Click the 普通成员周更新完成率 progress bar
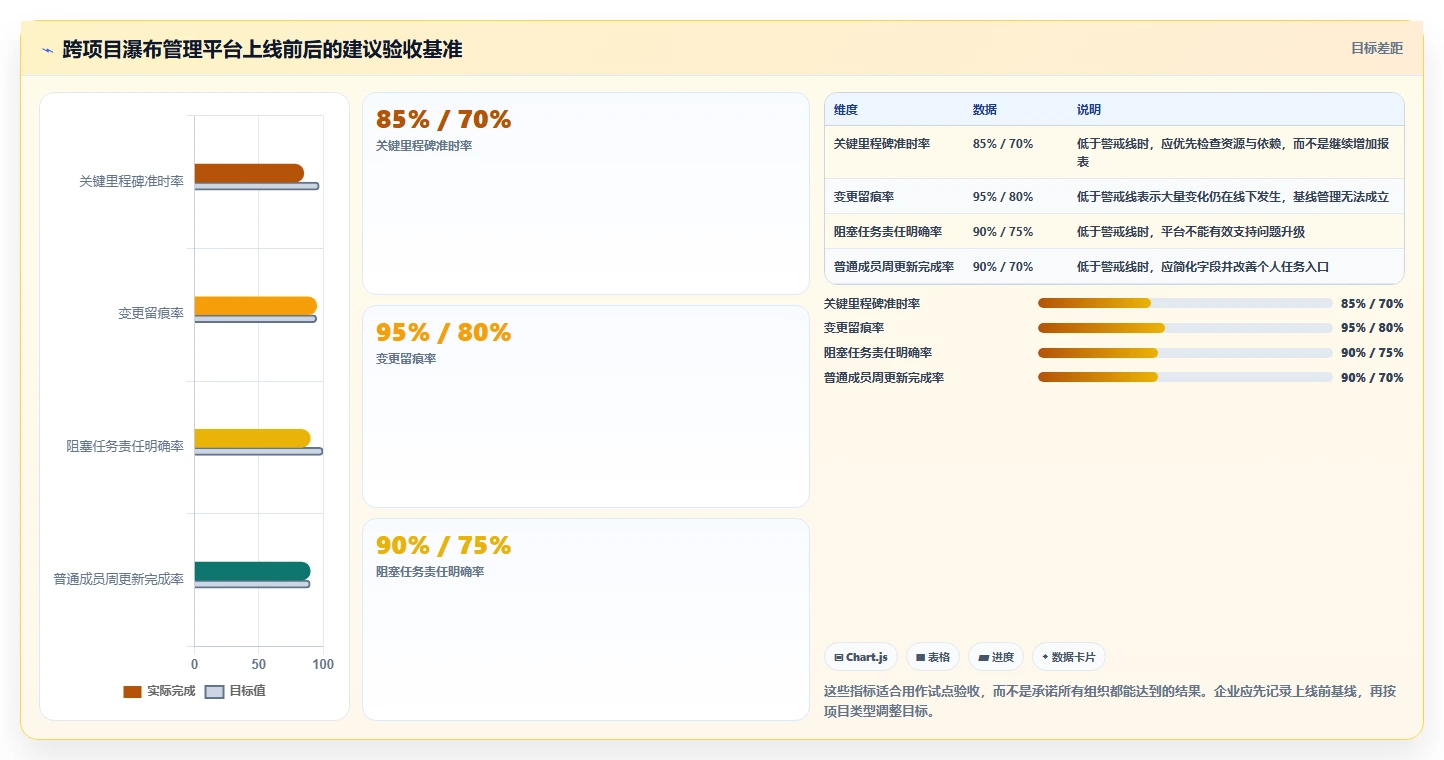The height and width of the screenshot is (760, 1444). click(1185, 377)
